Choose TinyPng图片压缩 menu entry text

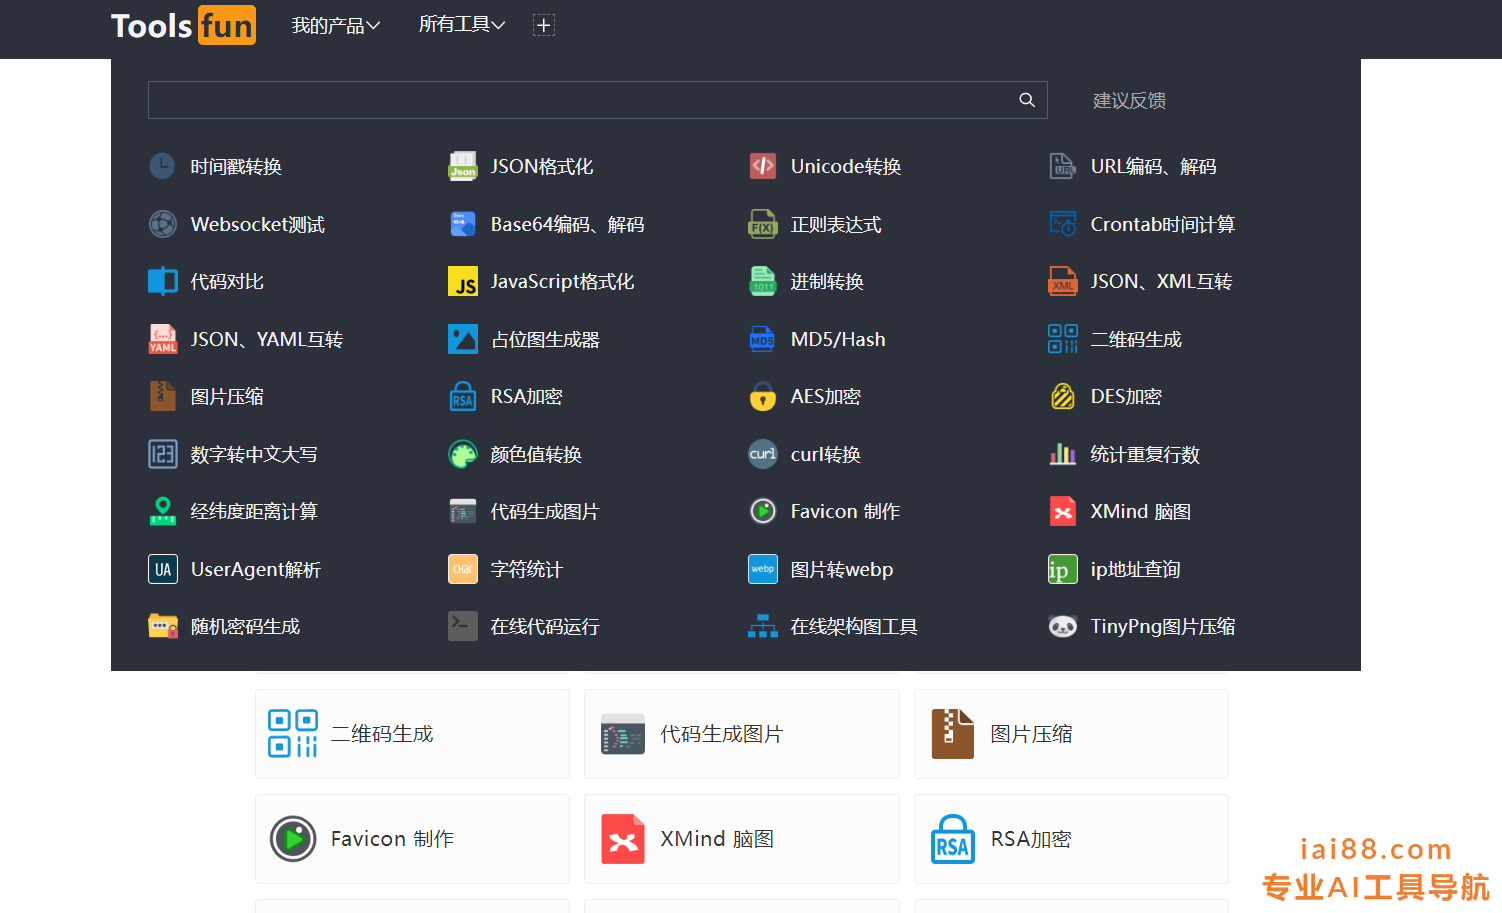pos(1163,626)
